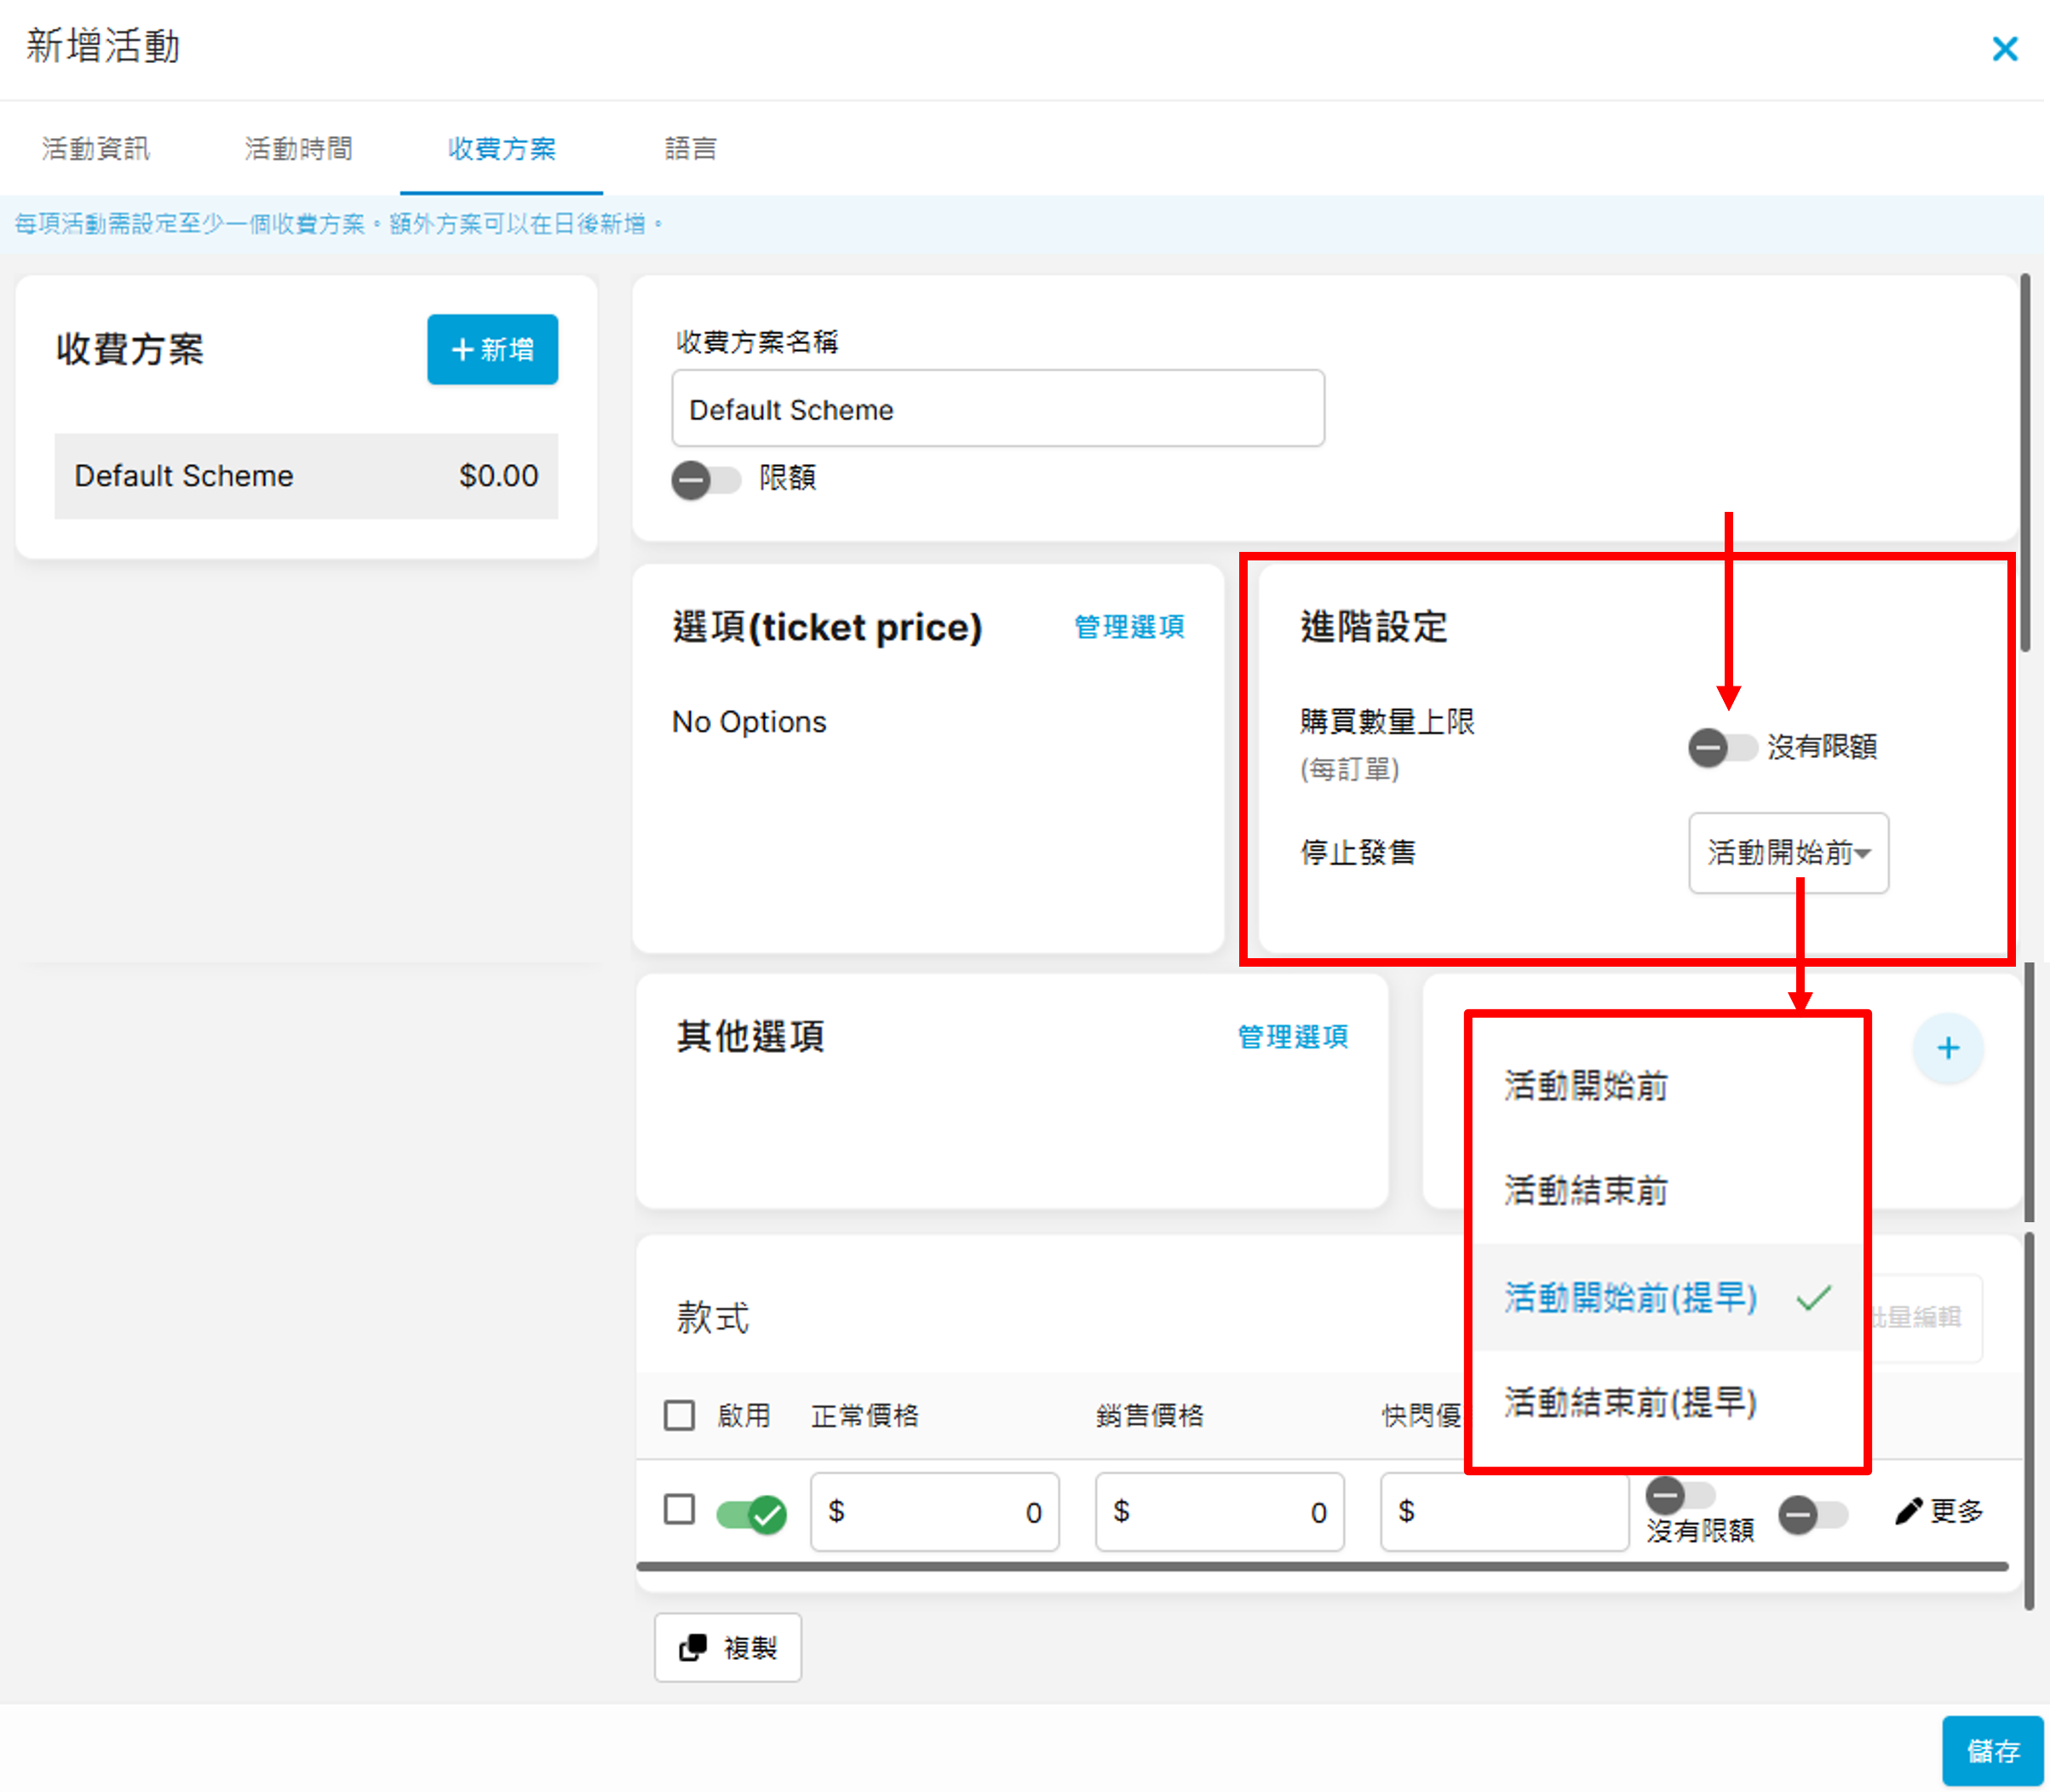Toggle the 限額 switch under scheme name
The height and width of the screenshot is (1792, 2050).
coord(705,480)
